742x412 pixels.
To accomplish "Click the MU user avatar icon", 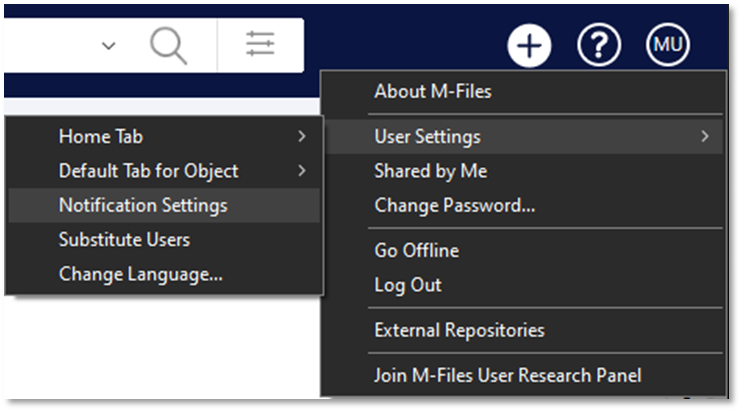I will (667, 45).
